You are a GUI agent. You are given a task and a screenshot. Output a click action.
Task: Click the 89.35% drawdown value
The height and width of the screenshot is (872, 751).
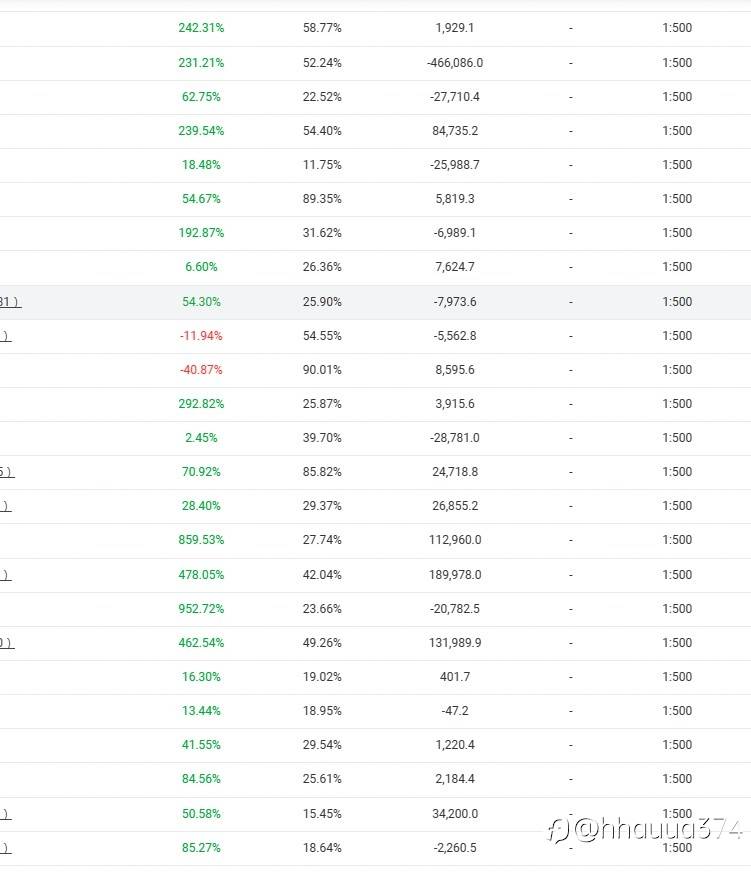pos(322,199)
